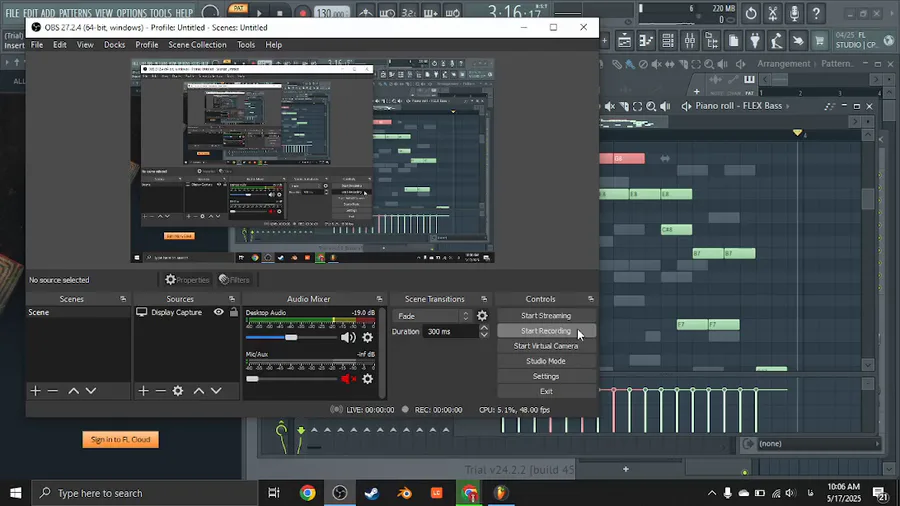Screen dimensions: 900x506
Task: Increase Duration with the stepper up arrow
Action: pos(484,328)
